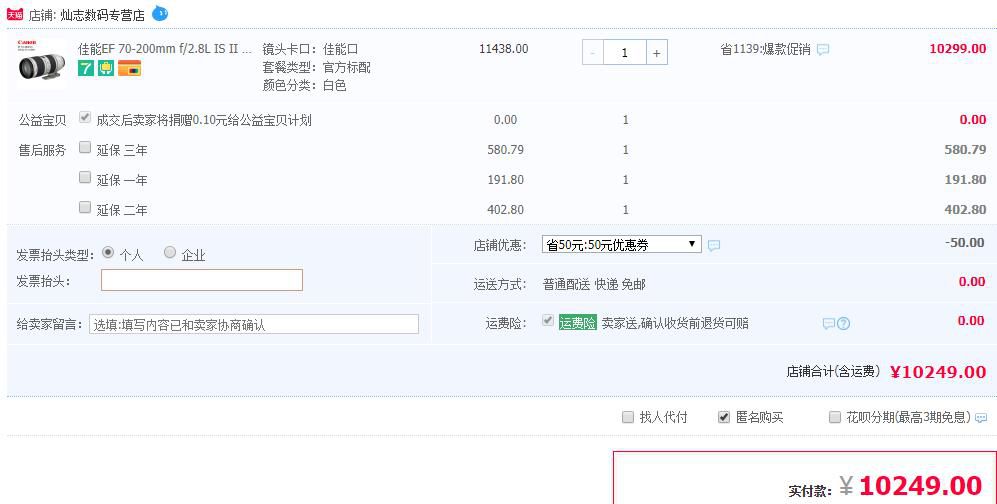997x504 pixels.
Task: Check the 延保 一年 warranty option
Action: pos(85,177)
